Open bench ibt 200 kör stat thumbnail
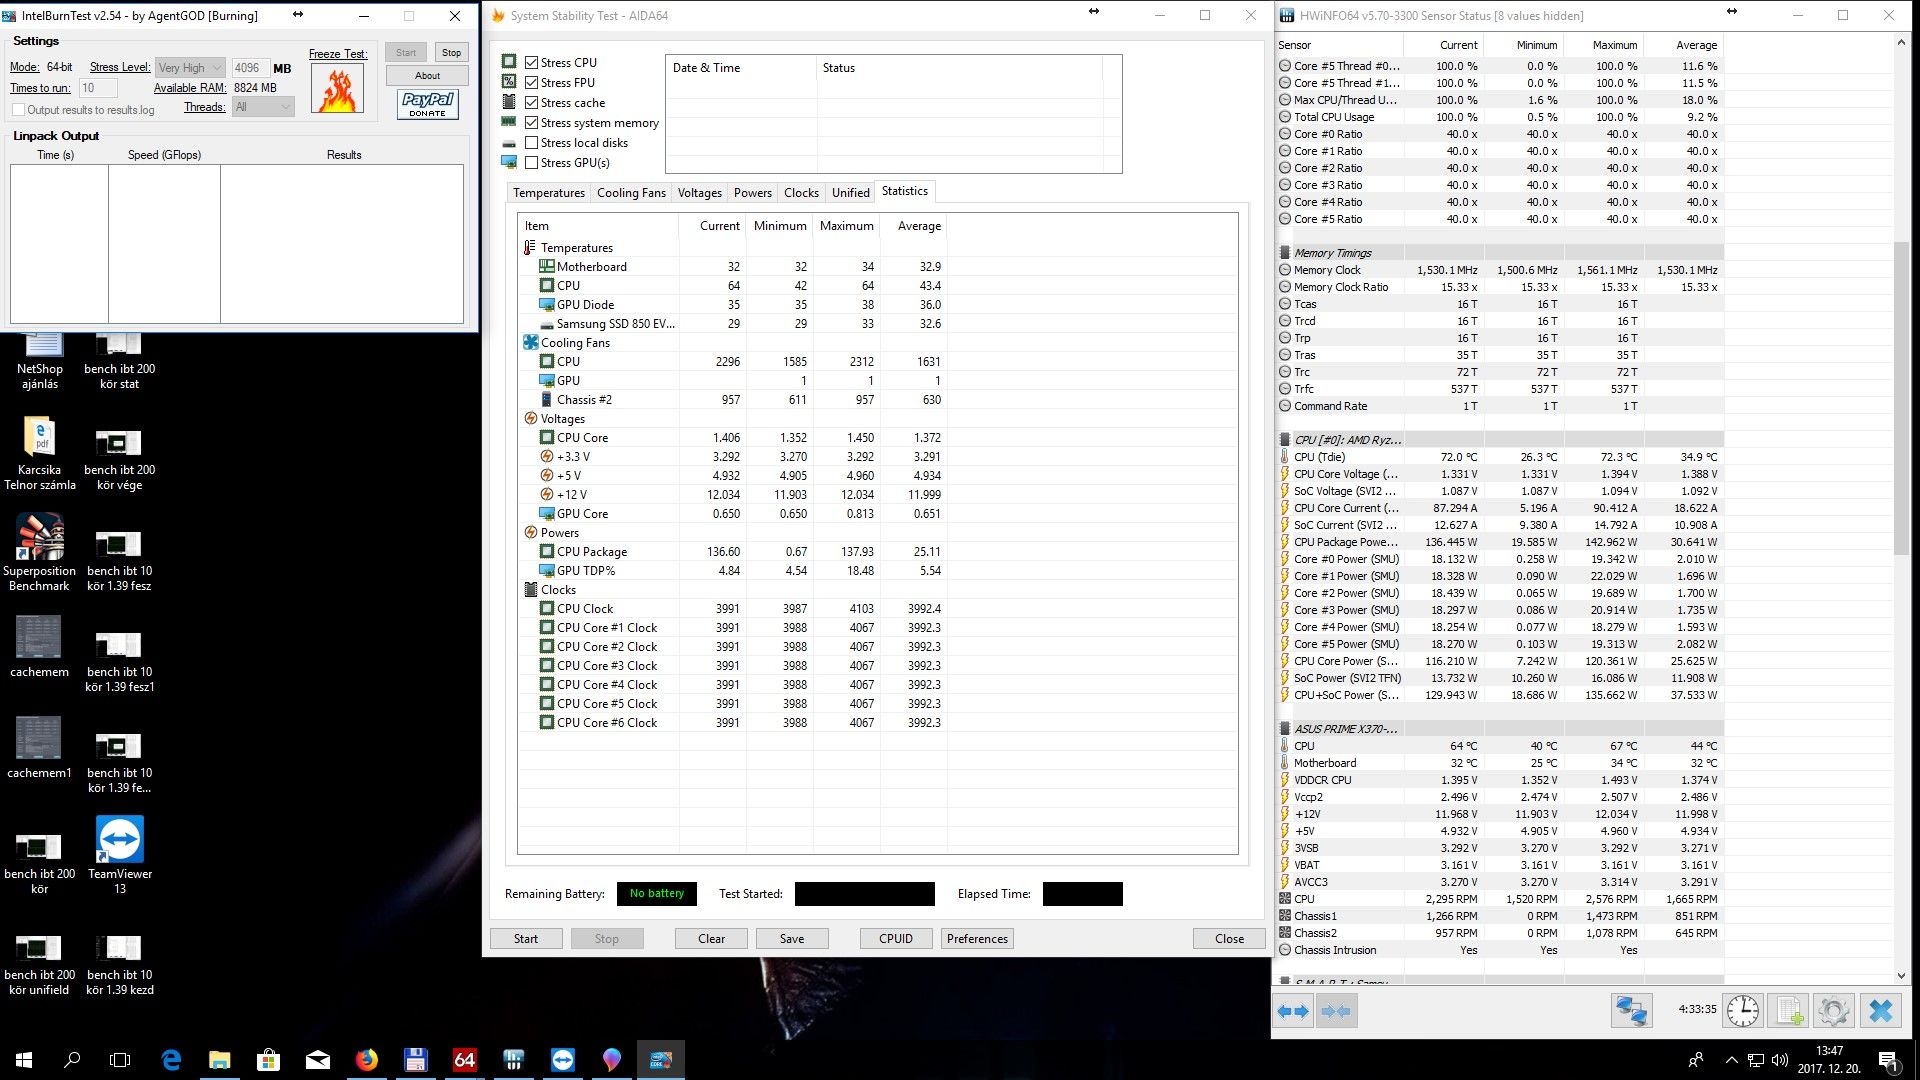Viewport: 1920px width, 1080px height. [120, 362]
